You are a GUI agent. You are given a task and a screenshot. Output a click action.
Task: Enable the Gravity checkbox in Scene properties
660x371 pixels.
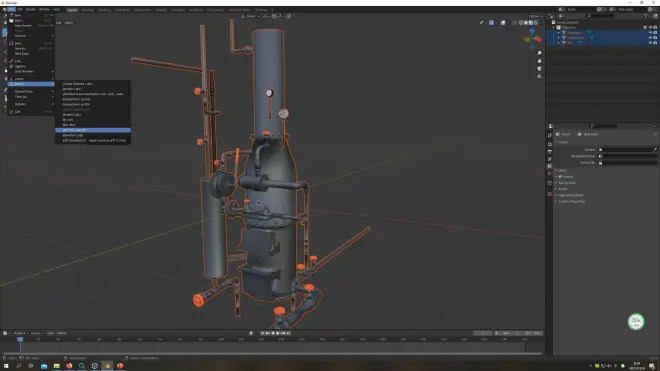560,177
